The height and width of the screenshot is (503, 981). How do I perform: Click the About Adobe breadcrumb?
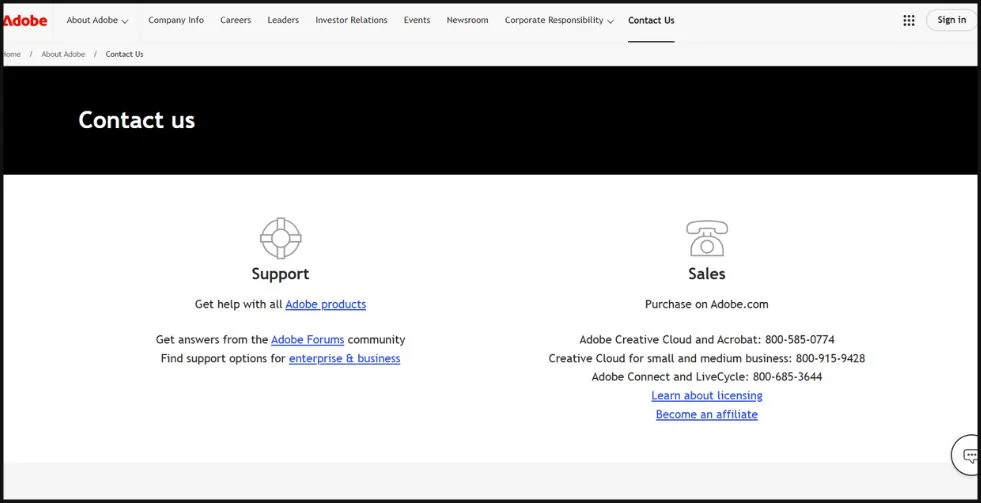coord(63,54)
